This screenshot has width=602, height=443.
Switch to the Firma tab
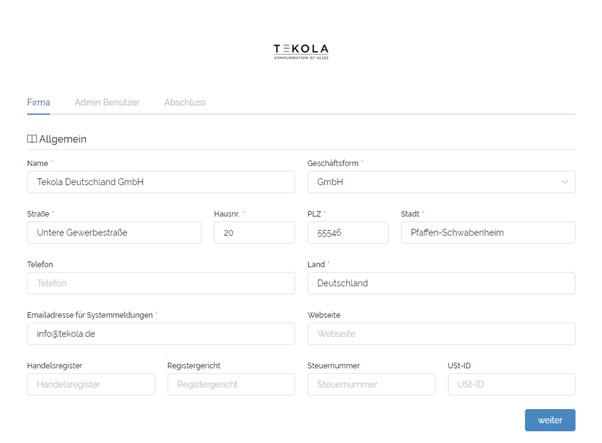[38, 102]
